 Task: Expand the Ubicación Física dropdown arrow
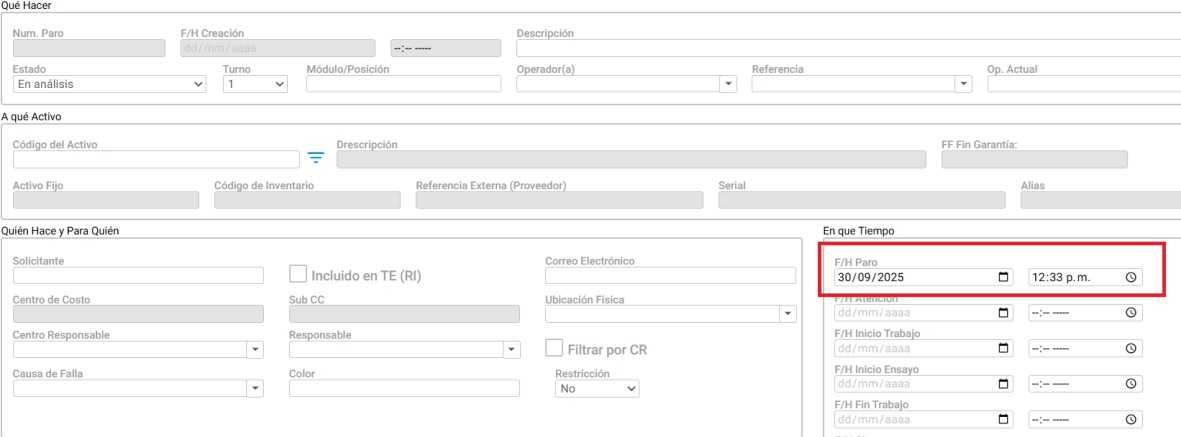(788, 314)
